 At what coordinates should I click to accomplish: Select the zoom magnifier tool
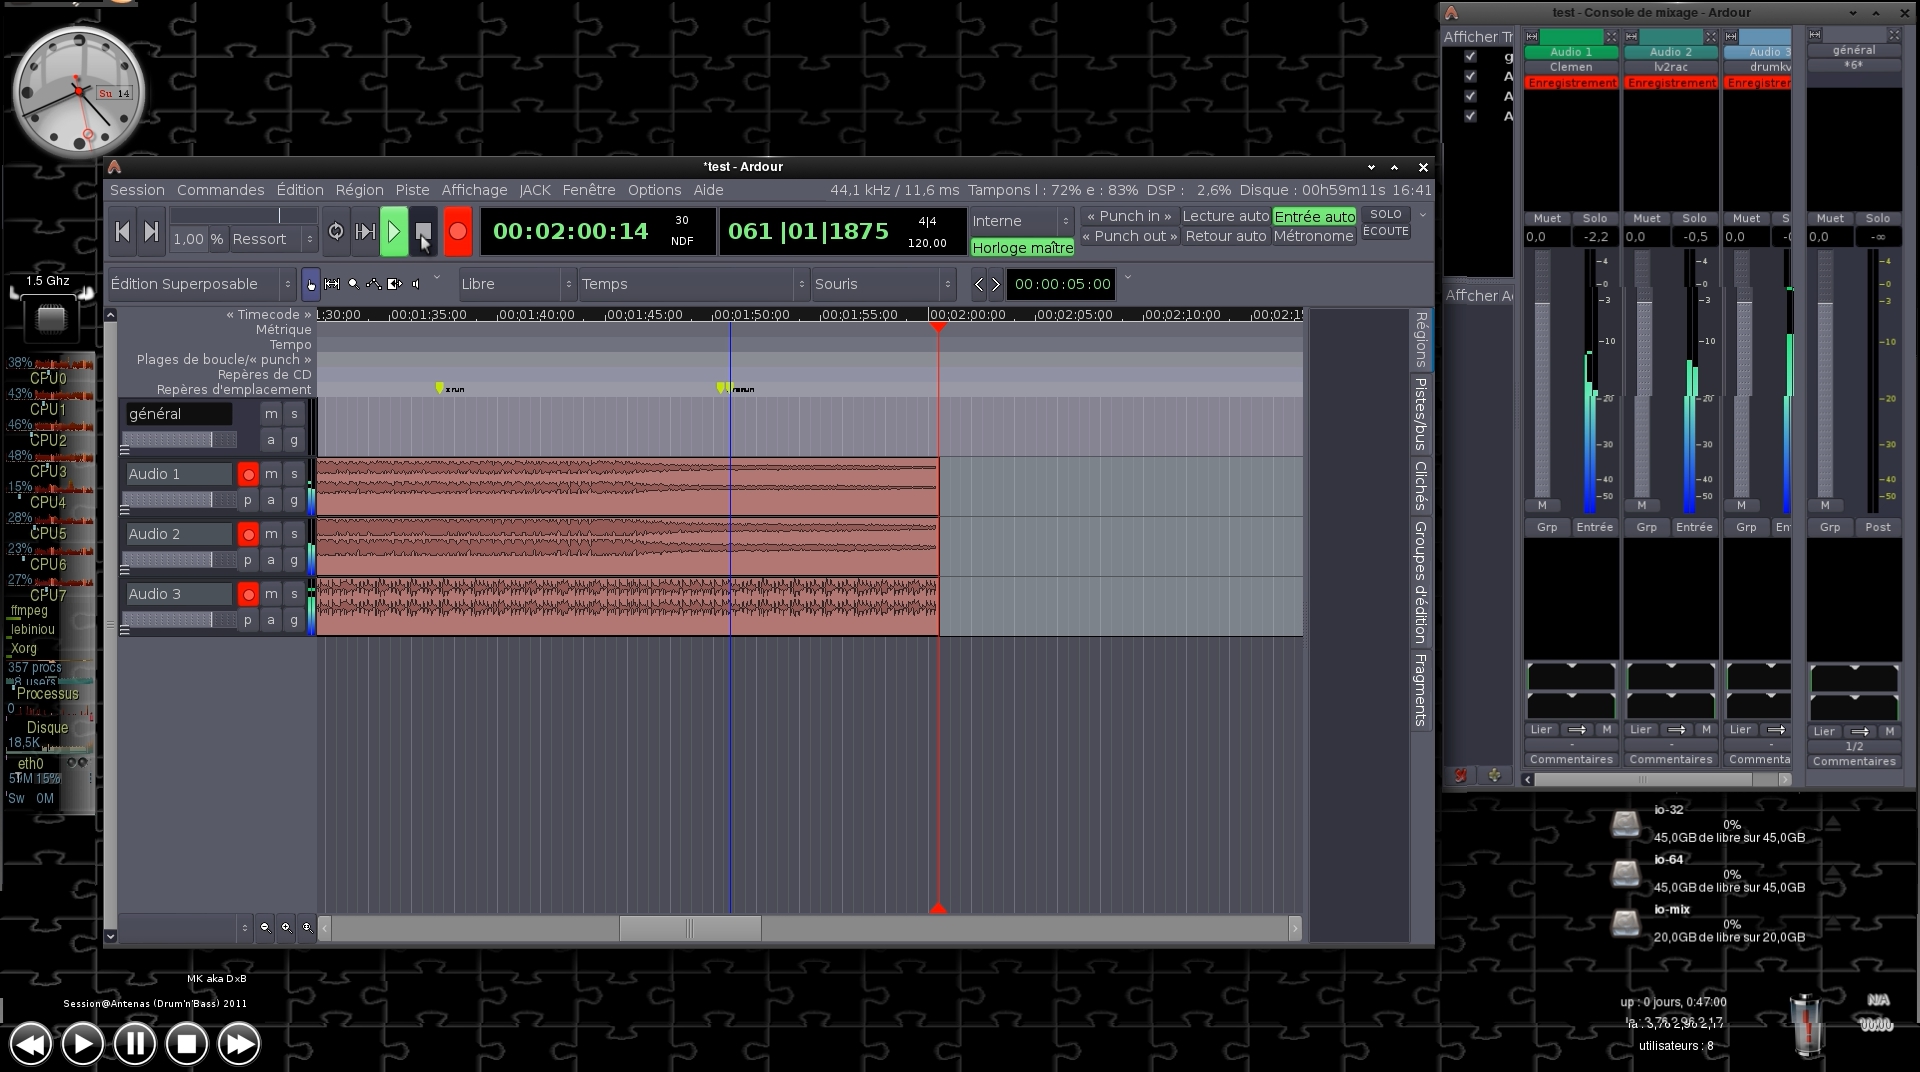[353, 284]
